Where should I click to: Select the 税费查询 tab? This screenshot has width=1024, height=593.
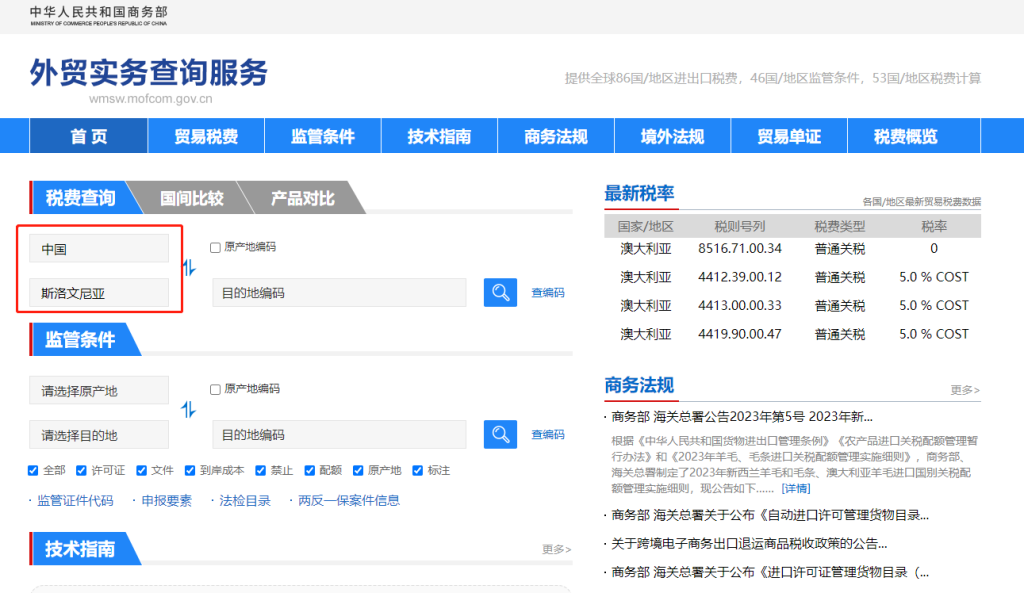(81, 197)
